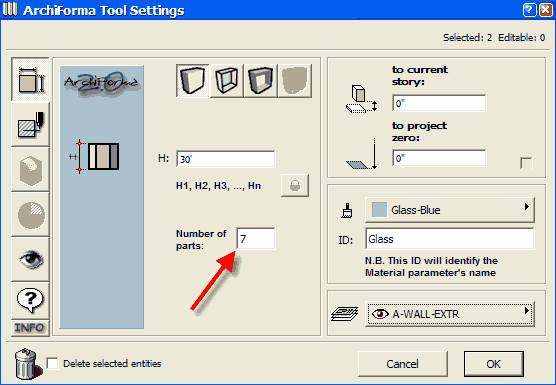Open the material and pen settings tab
The image size is (556, 385).
click(x=30, y=124)
